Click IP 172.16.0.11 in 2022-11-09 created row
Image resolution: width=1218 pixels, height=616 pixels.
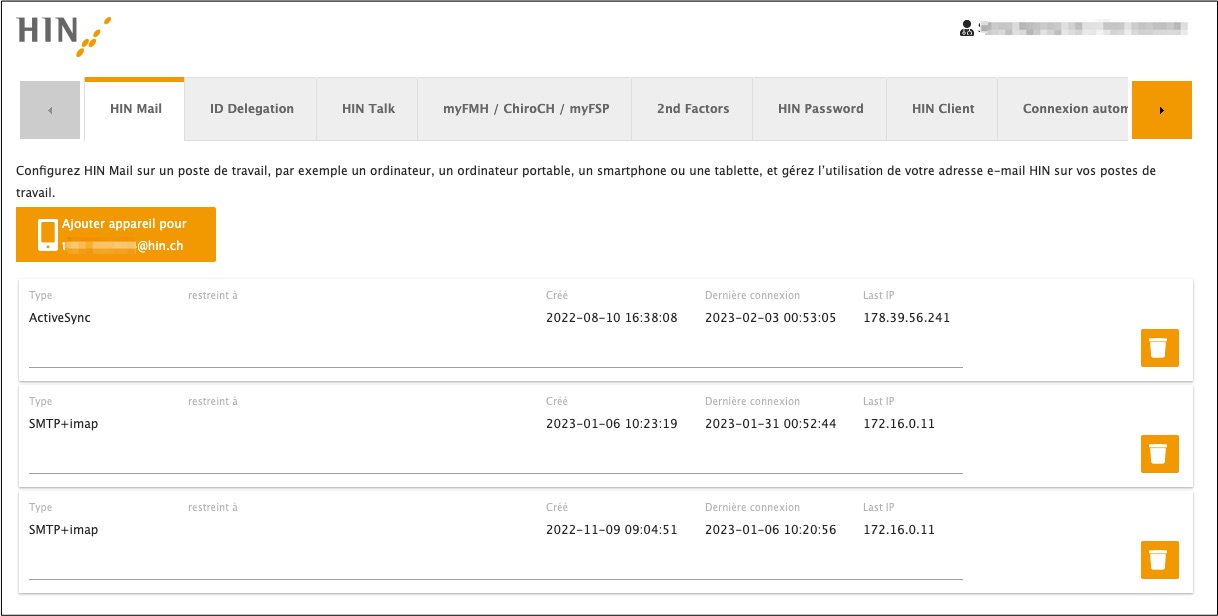pyautogui.click(x=899, y=530)
